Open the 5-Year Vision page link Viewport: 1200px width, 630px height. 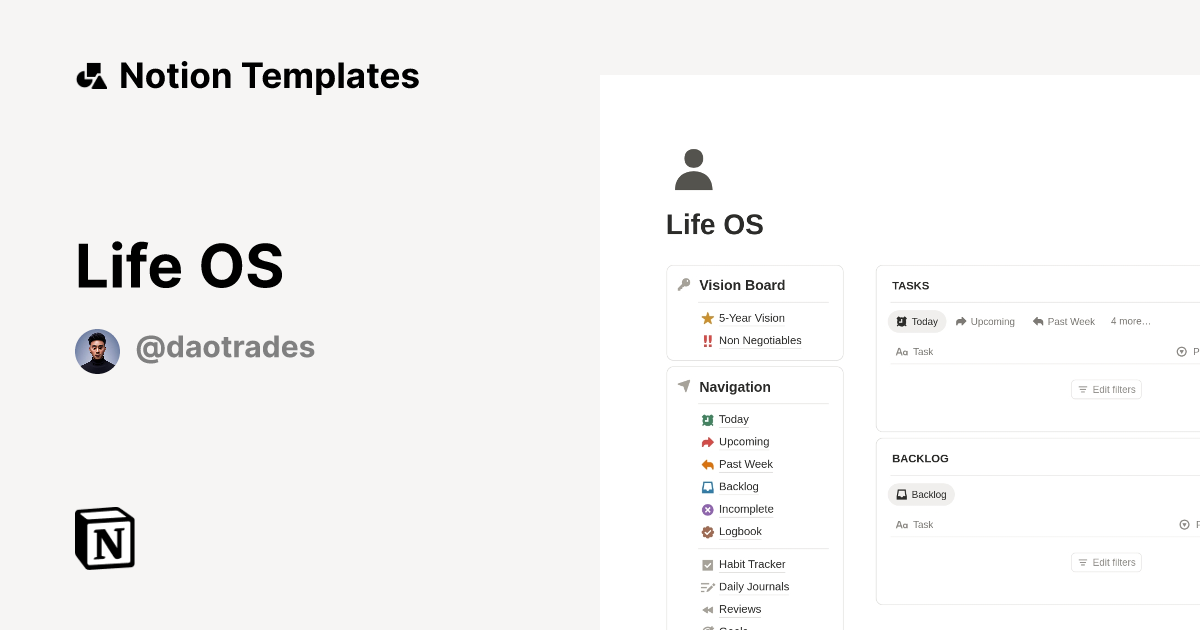[x=751, y=318]
